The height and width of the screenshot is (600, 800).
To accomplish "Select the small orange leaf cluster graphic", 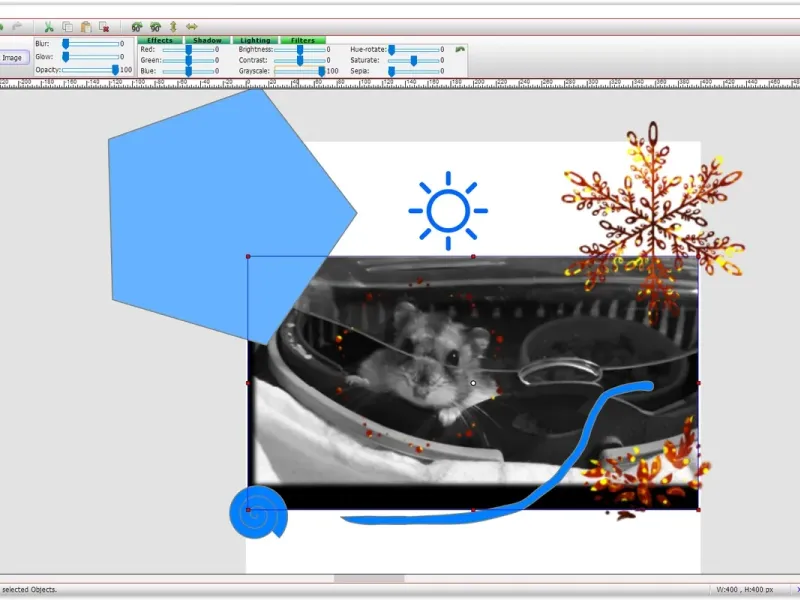I will click(x=645, y=467).
